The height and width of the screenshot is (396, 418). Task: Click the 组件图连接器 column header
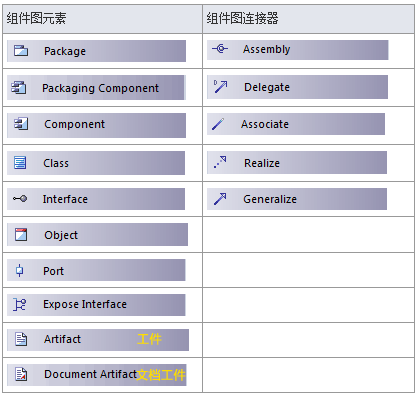[242, 18]
